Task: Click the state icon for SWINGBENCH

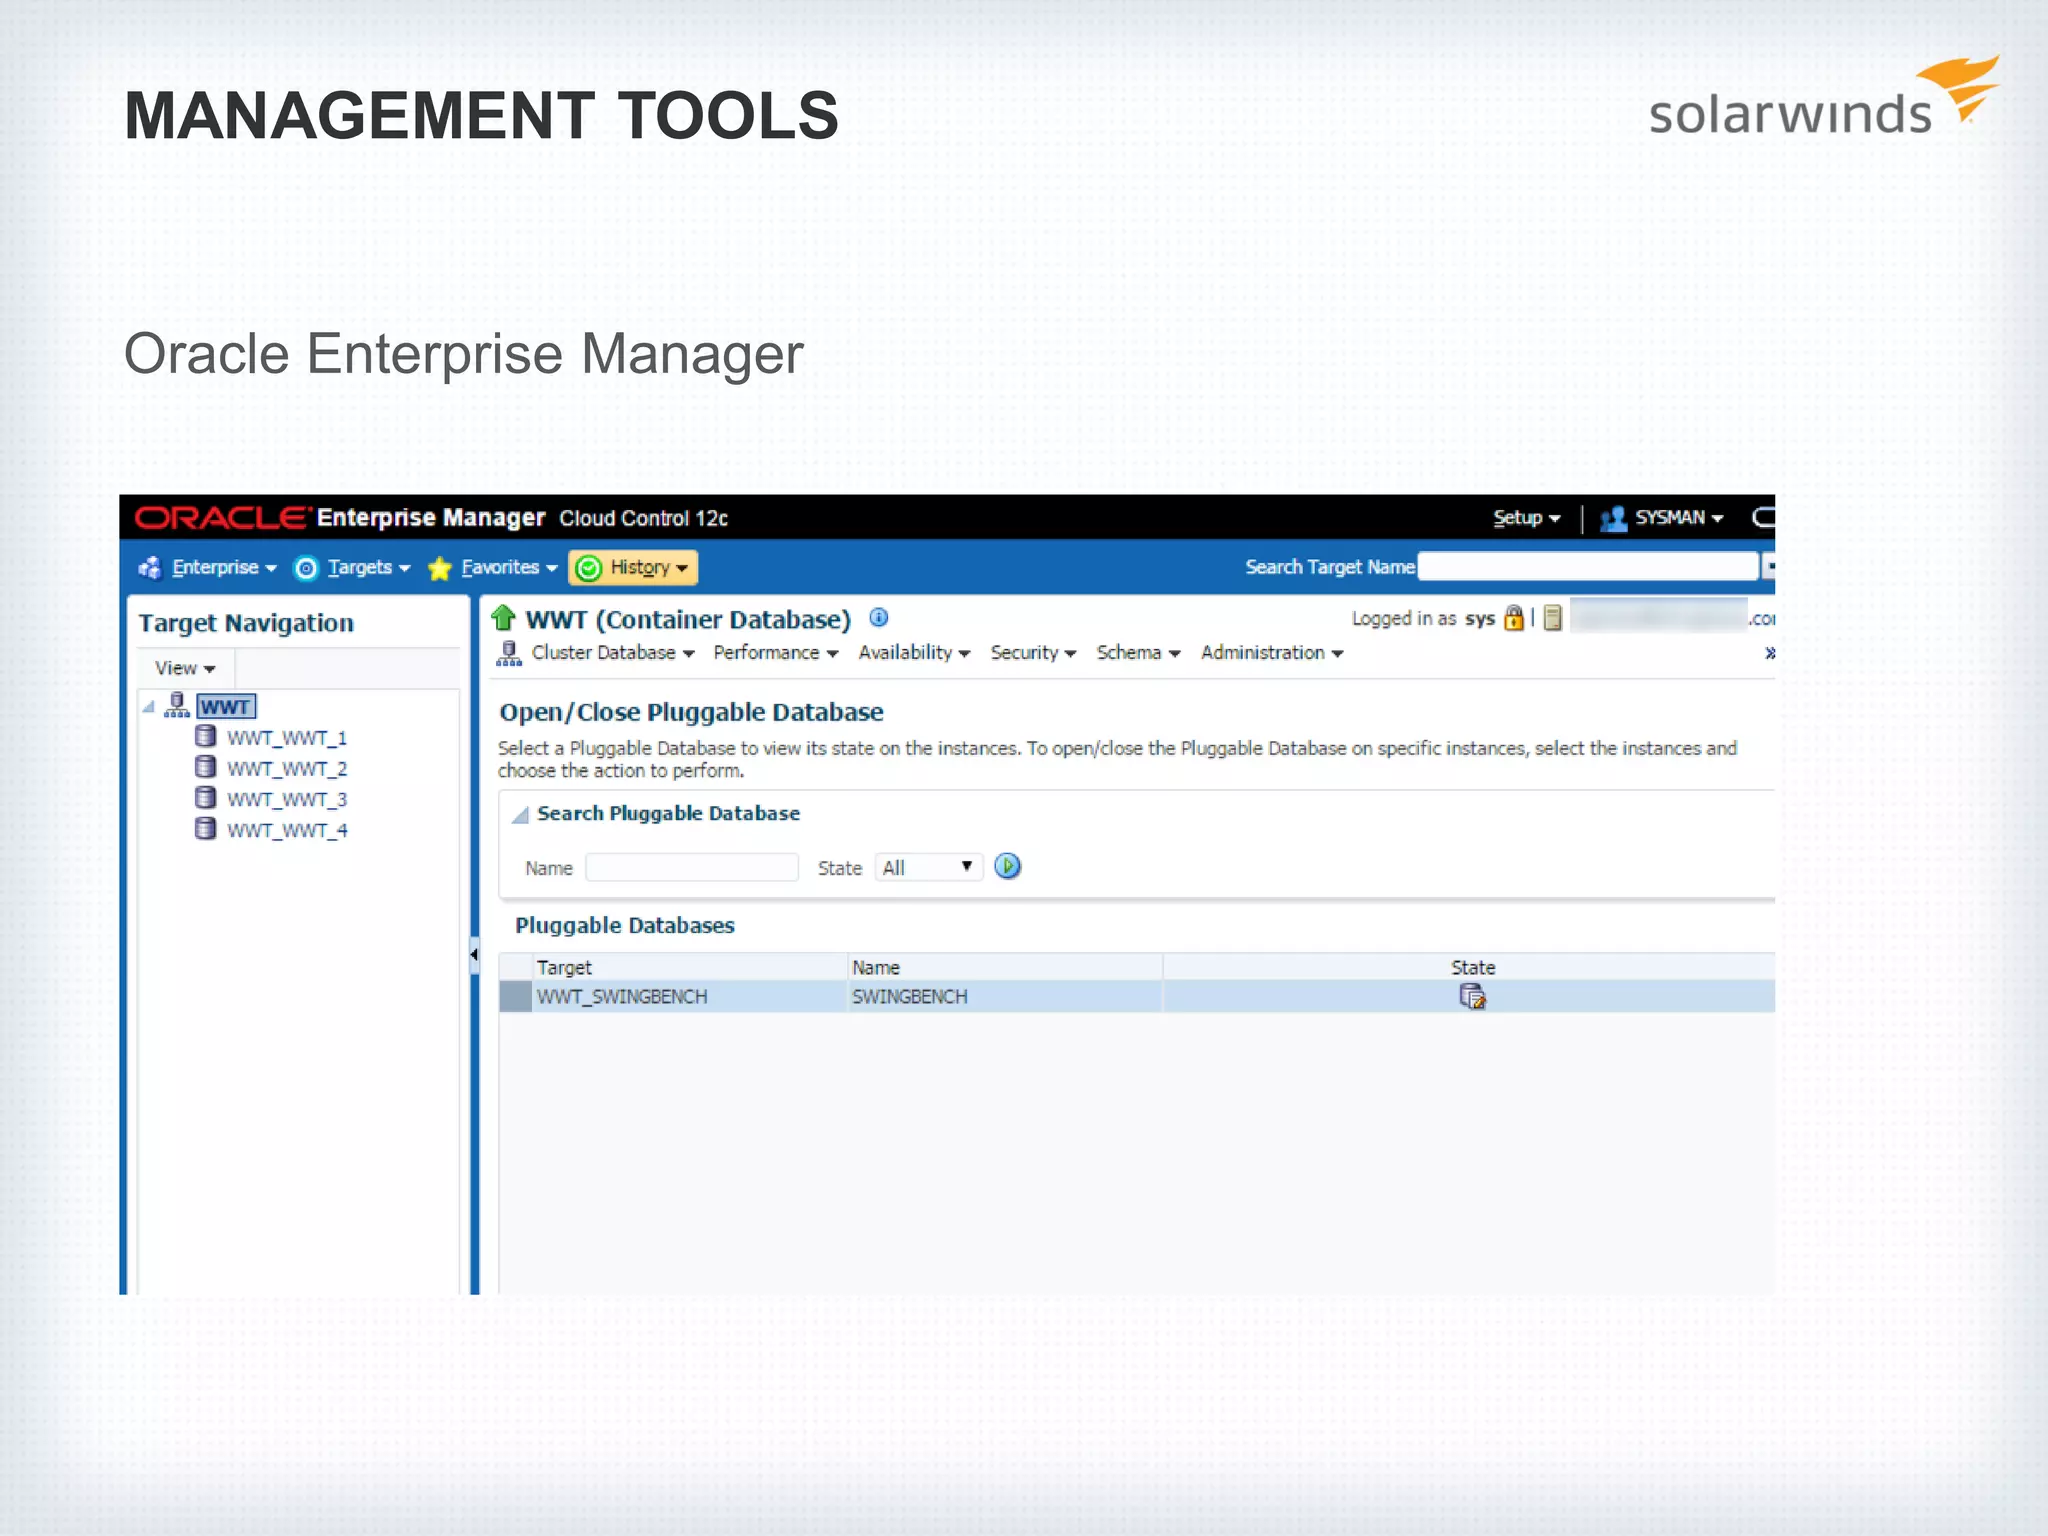Action: [x=1473, y=997]
